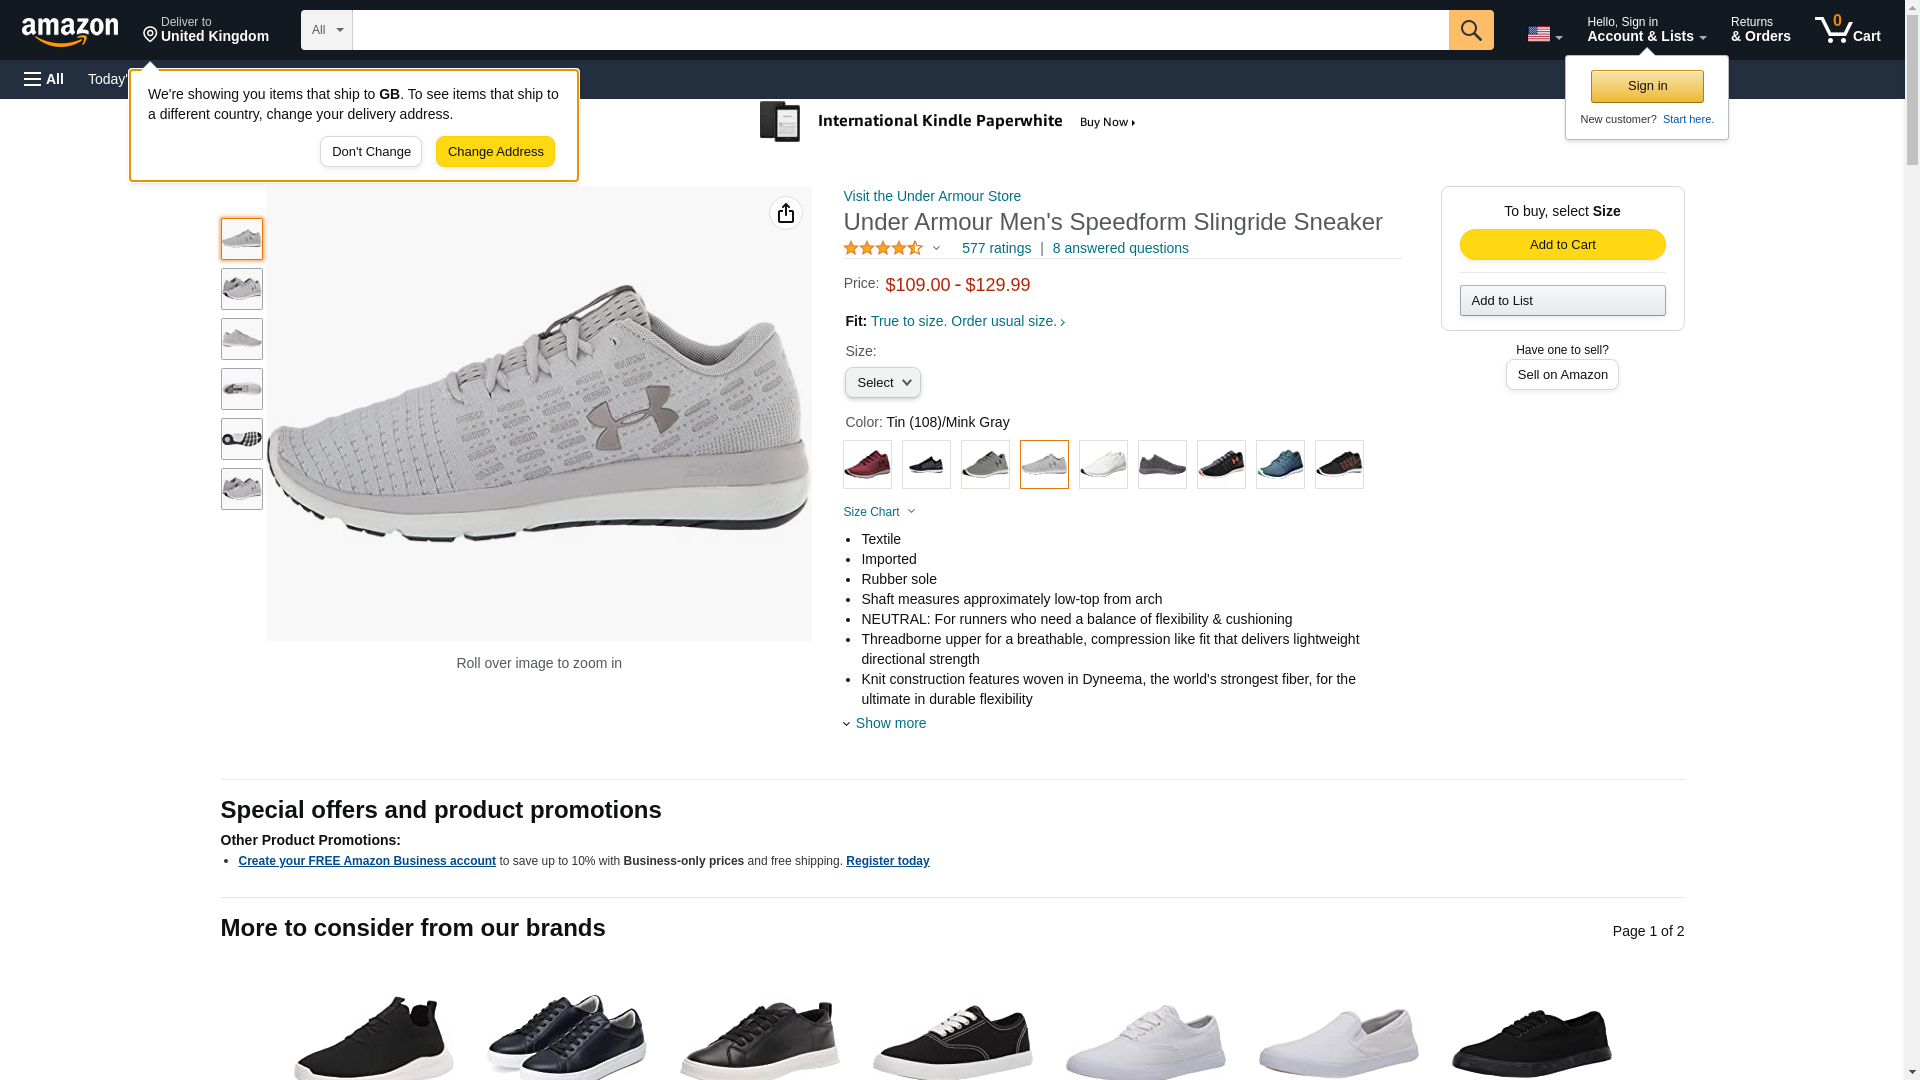Select the blue shoe color swatch

(1280, 465)
